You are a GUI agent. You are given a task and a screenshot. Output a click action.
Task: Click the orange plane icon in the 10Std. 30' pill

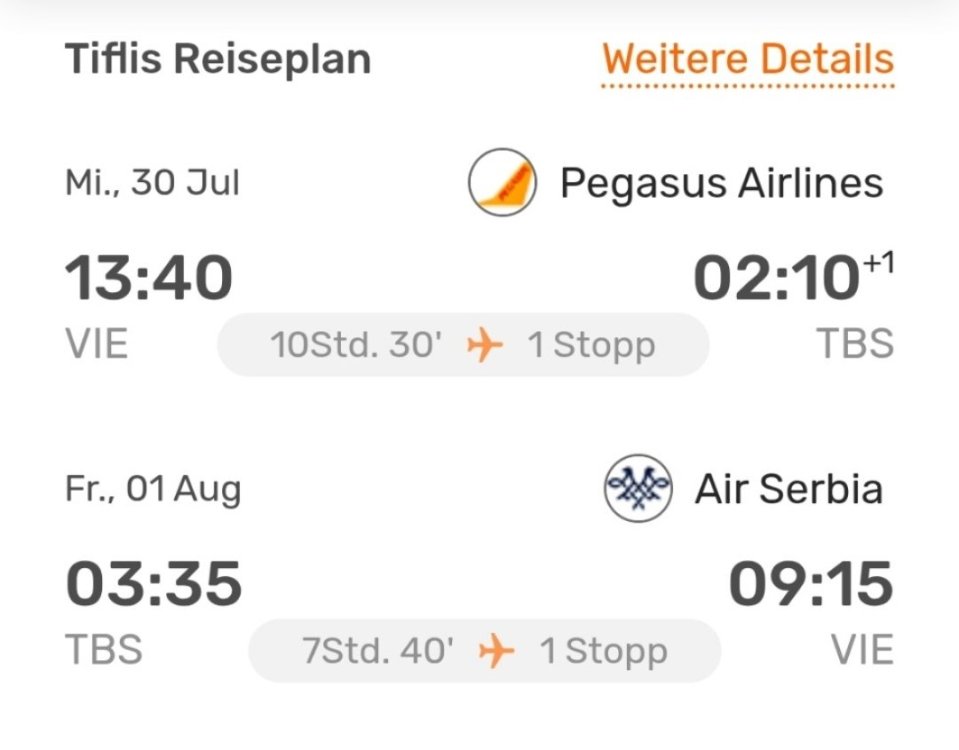point(485,345)
